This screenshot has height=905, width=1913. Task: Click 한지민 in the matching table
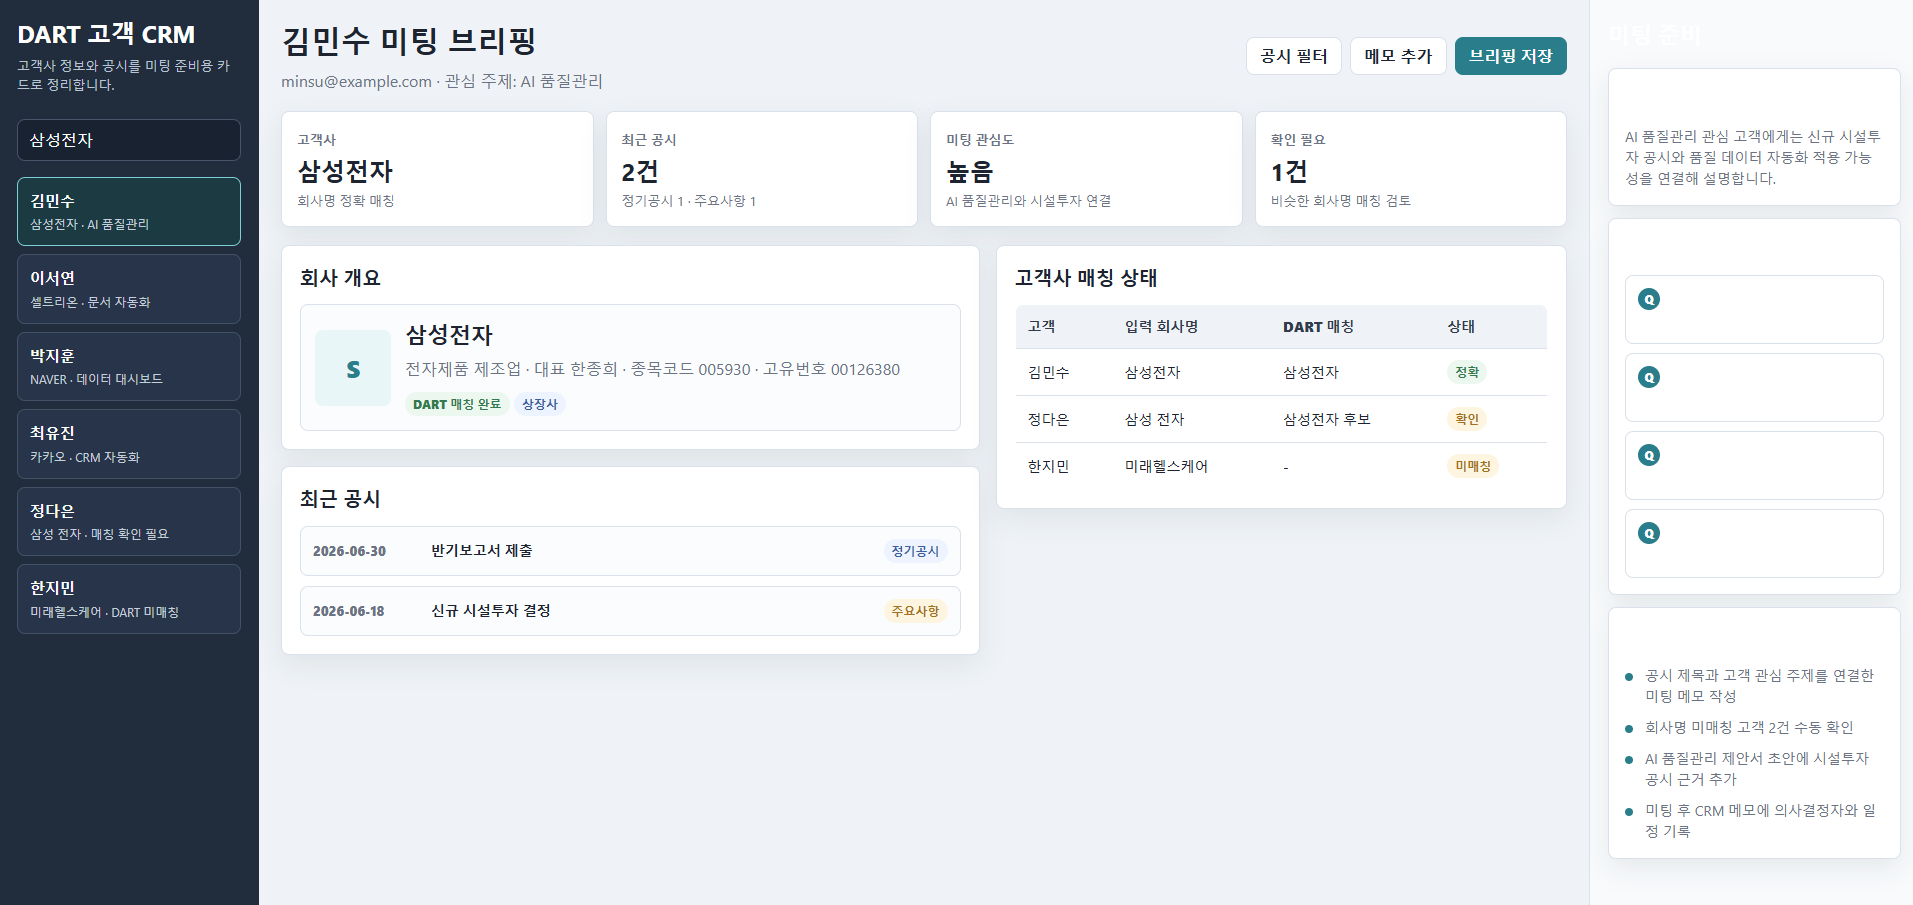click(x=1048, y=466)
